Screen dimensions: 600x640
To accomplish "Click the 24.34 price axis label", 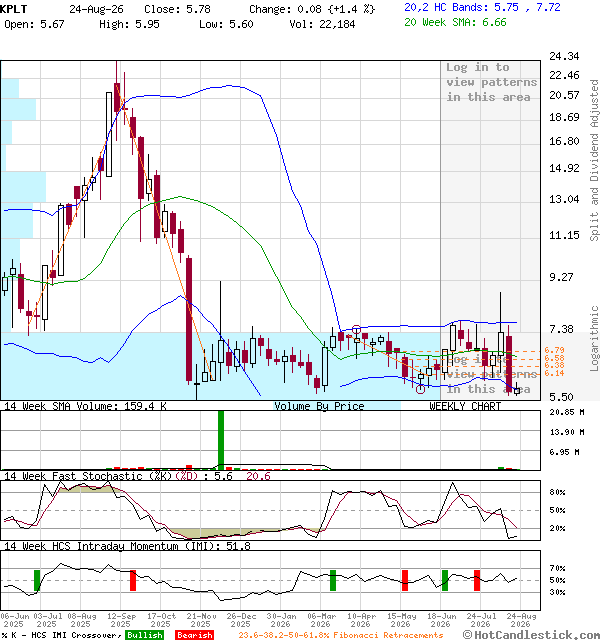I will [564, 56].
